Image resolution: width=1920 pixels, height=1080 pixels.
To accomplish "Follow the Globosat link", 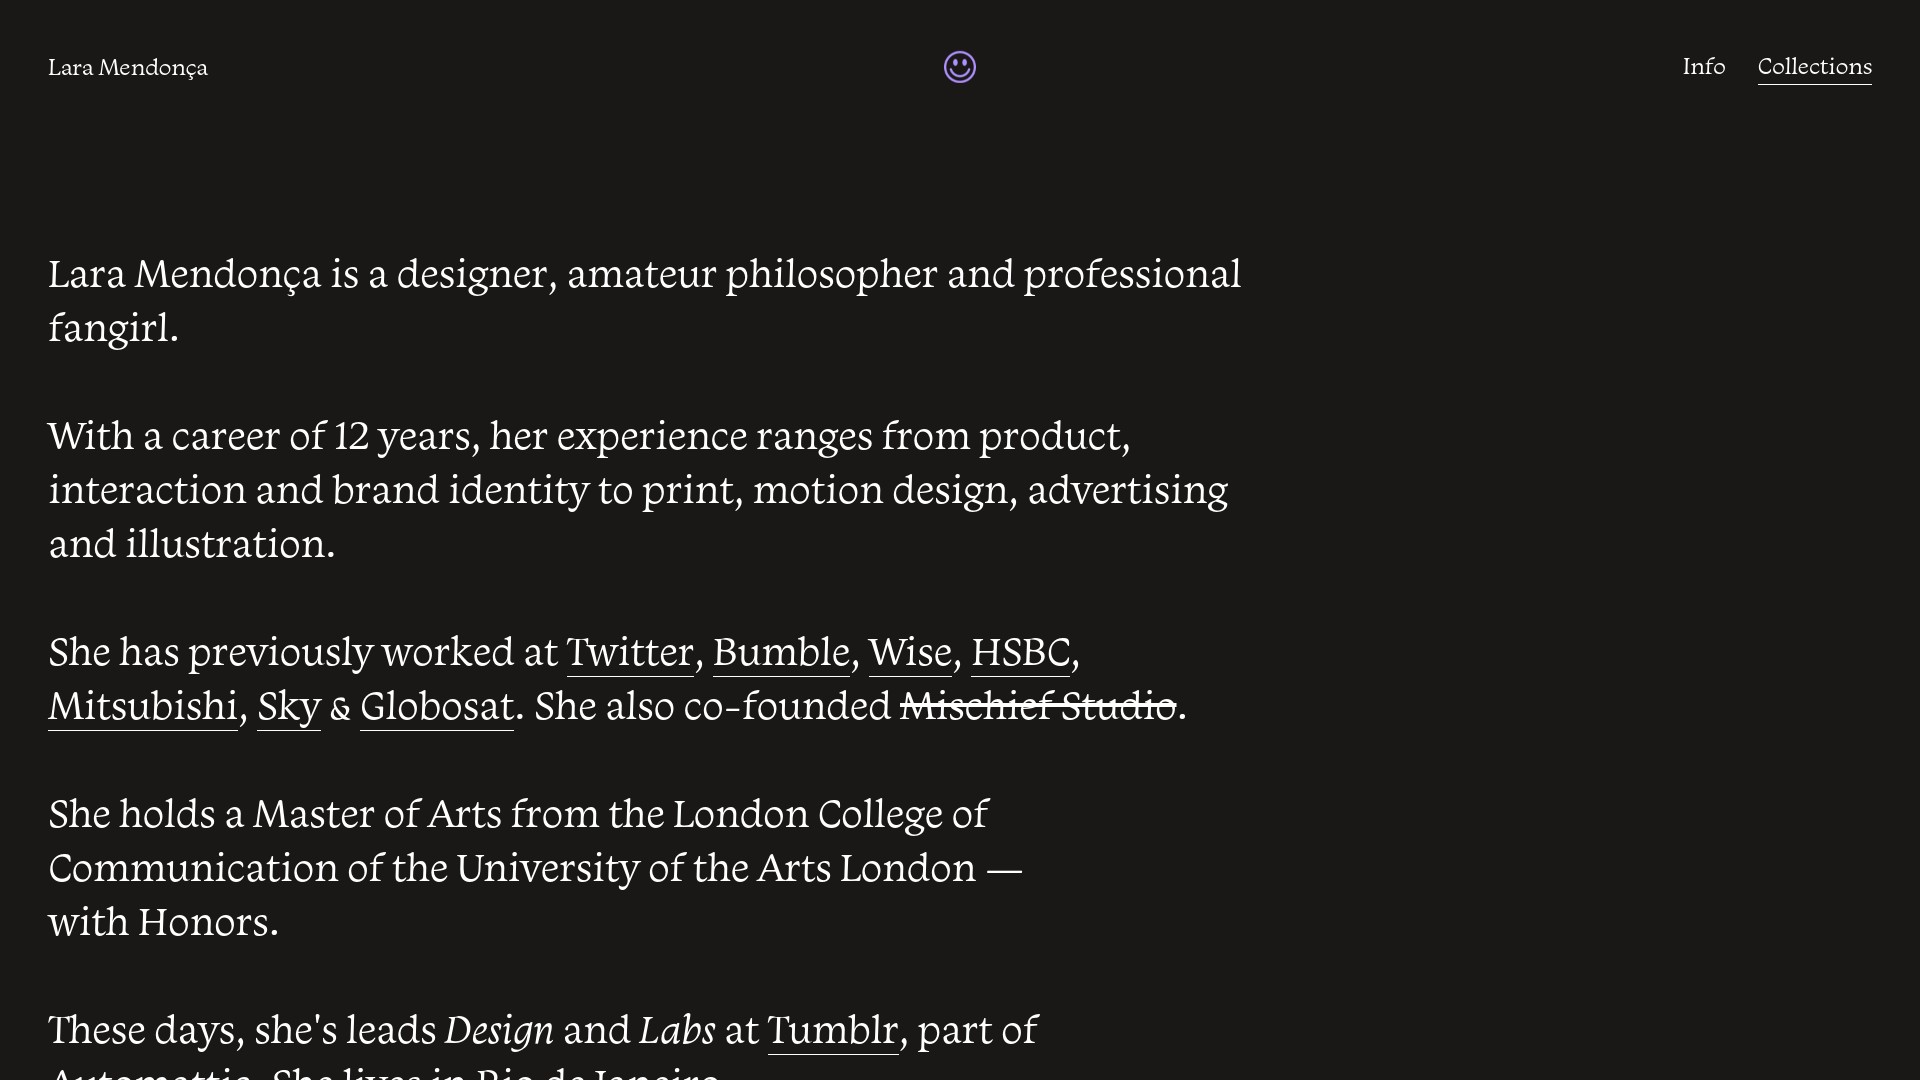I will coord(437,707).
